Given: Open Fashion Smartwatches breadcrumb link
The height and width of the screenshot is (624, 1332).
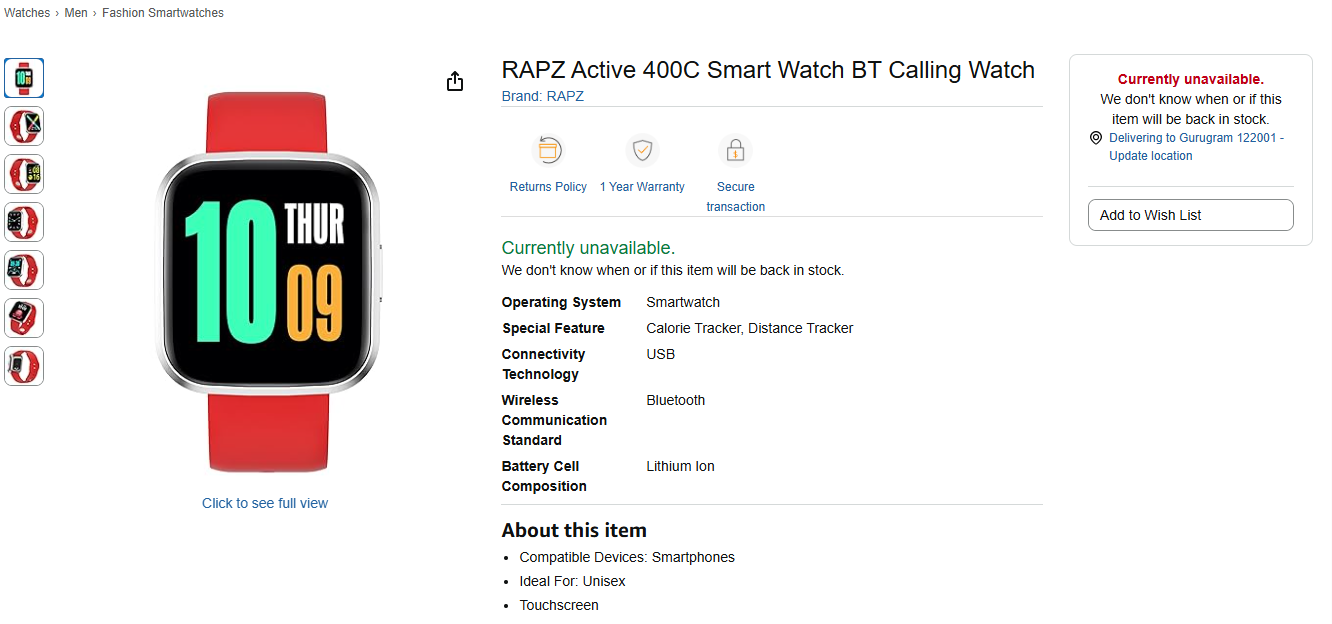Looking at the screenshot, I should click(x=163, y=13).
